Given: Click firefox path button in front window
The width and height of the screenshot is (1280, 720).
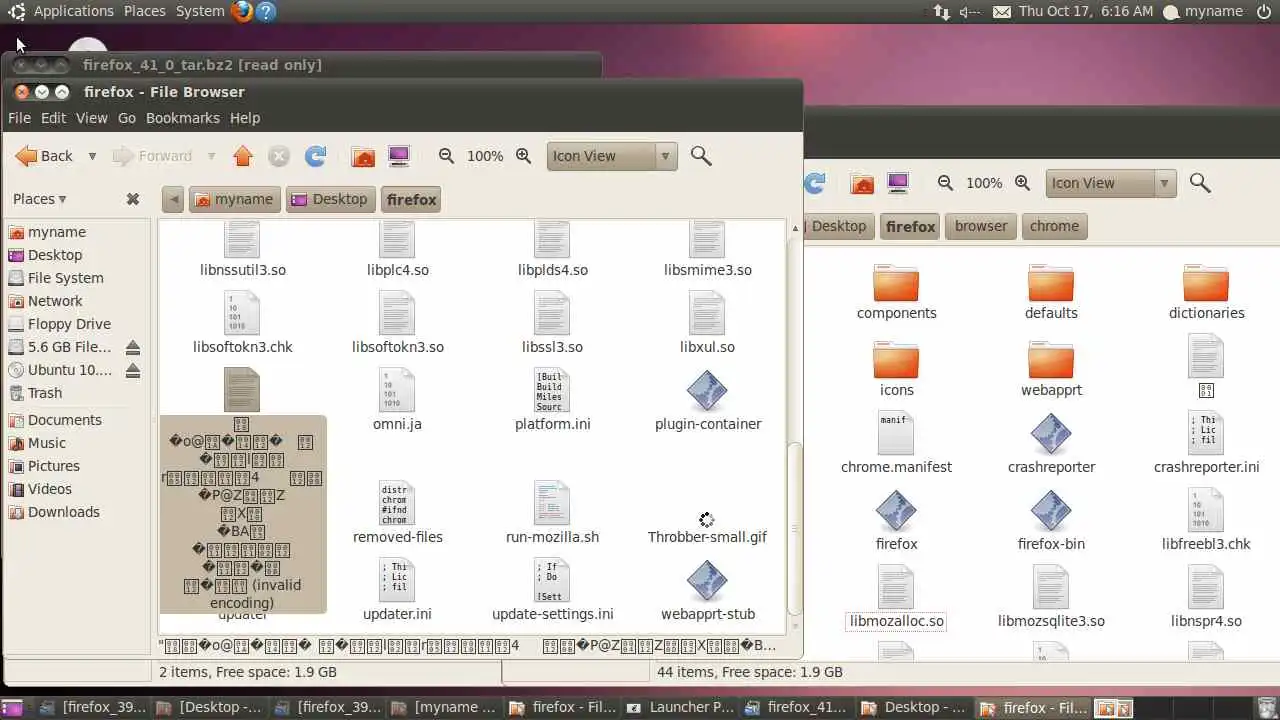Looking at the screenshot, I should pos(411,199).
